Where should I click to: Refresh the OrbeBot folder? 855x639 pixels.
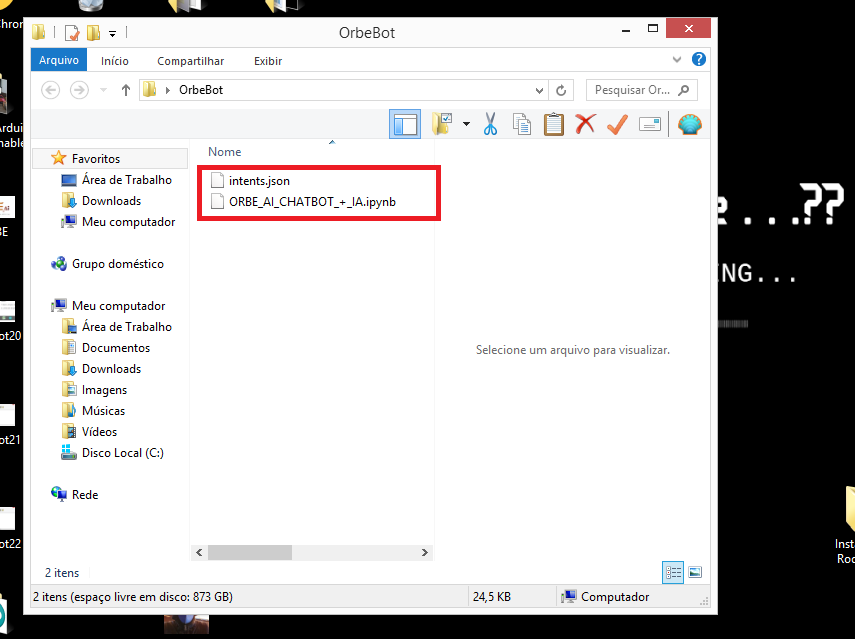[x=561, y=91]
